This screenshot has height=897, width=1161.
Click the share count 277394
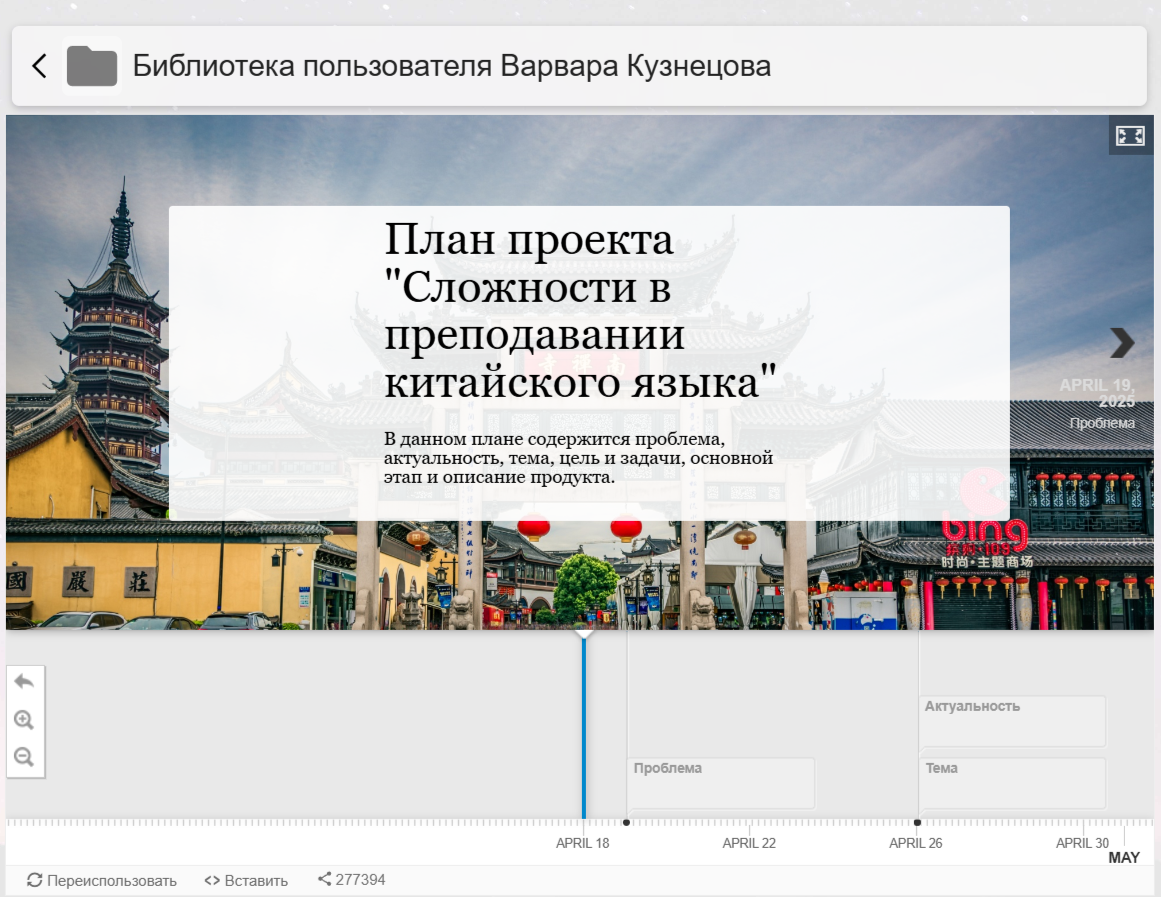click(x=352, y=879)
